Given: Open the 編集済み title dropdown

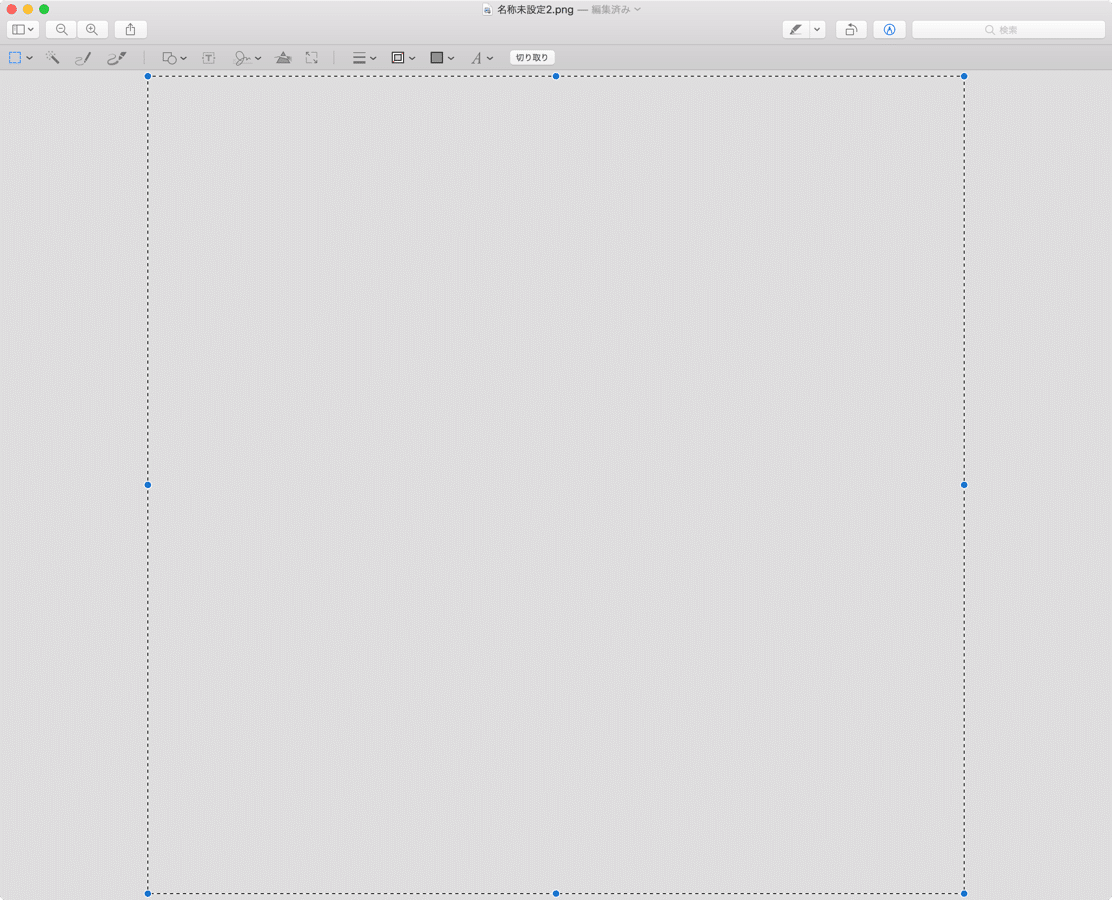Looking at the screenshot, I should pyautogui.click(x=616, y=9).
